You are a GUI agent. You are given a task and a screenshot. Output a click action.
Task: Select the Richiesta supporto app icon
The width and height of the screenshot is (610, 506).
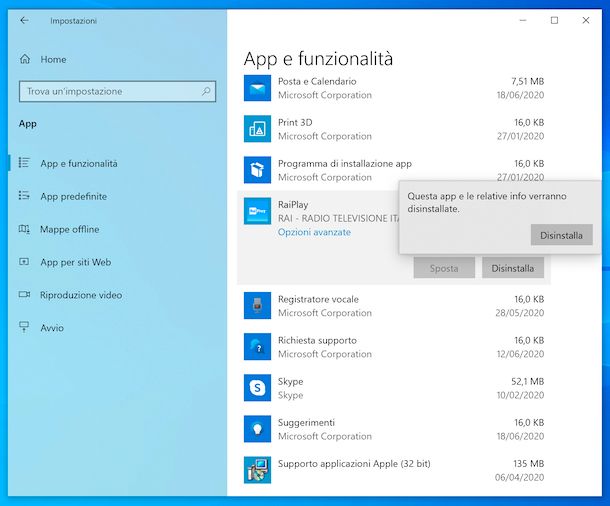257,347
